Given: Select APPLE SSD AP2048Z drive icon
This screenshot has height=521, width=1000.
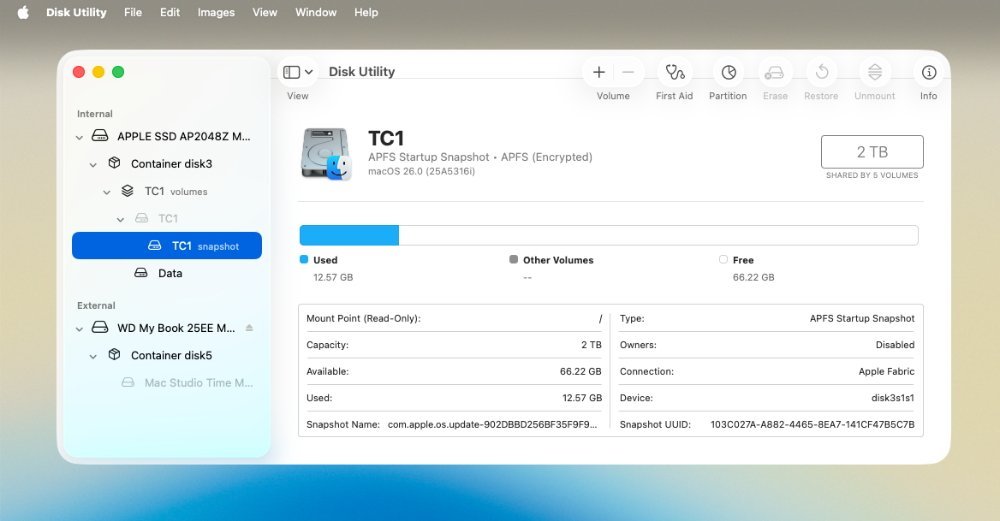Looking at the screenshot, I should click(100, 135).
